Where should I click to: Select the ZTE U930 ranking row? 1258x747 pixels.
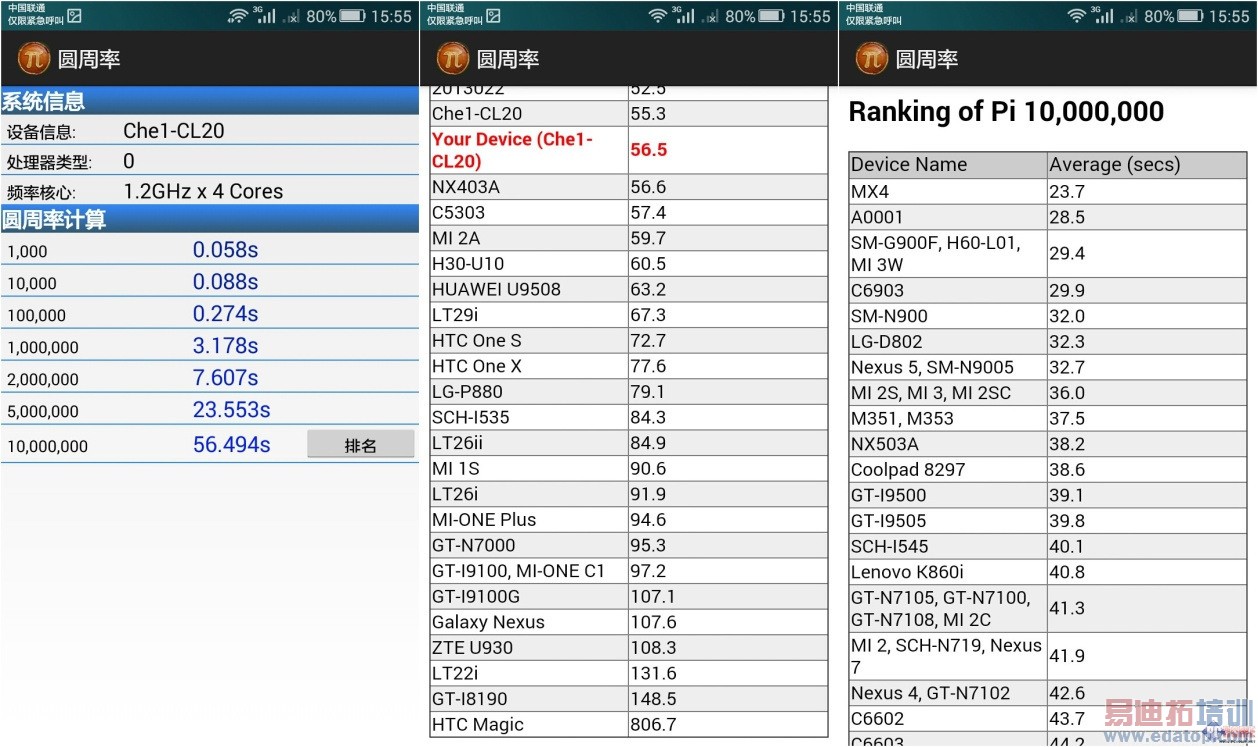pyautogui.click(x=629, y=647)
